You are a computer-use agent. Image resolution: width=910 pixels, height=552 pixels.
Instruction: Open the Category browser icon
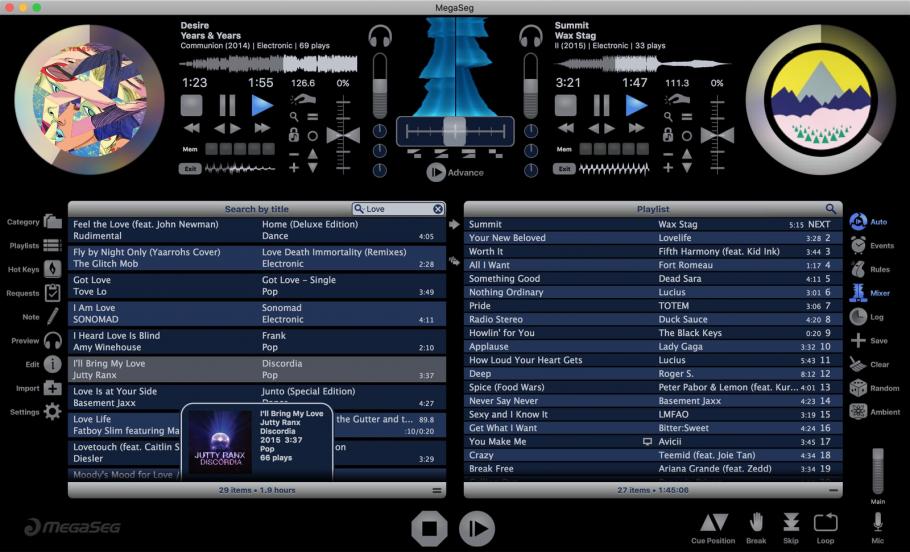(x=52, y=221)
